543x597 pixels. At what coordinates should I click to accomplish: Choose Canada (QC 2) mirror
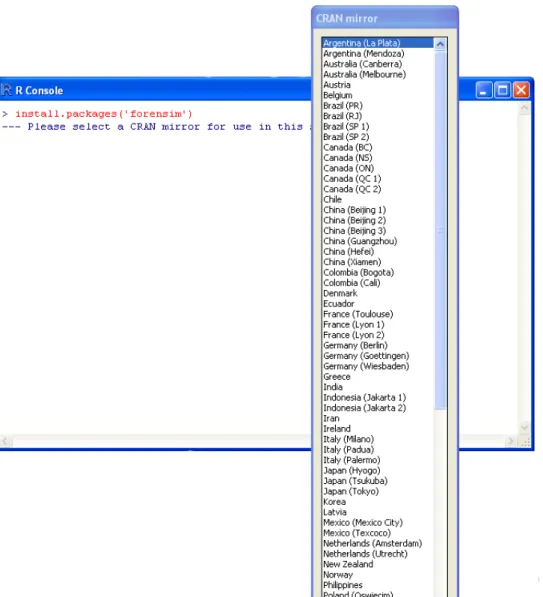[378, 189]
